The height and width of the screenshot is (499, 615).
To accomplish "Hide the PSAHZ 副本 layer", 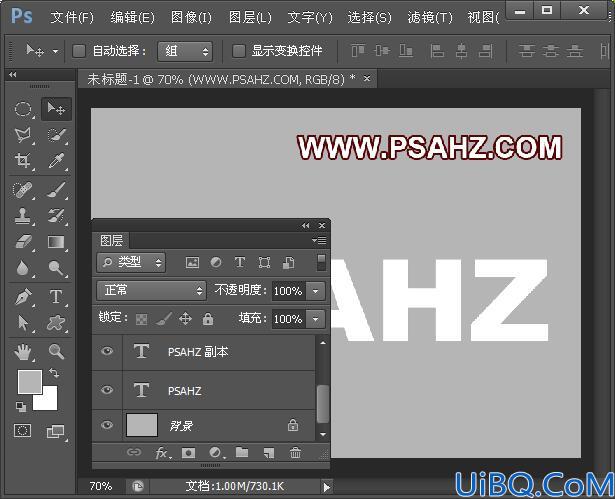I will tap(107, 351).
